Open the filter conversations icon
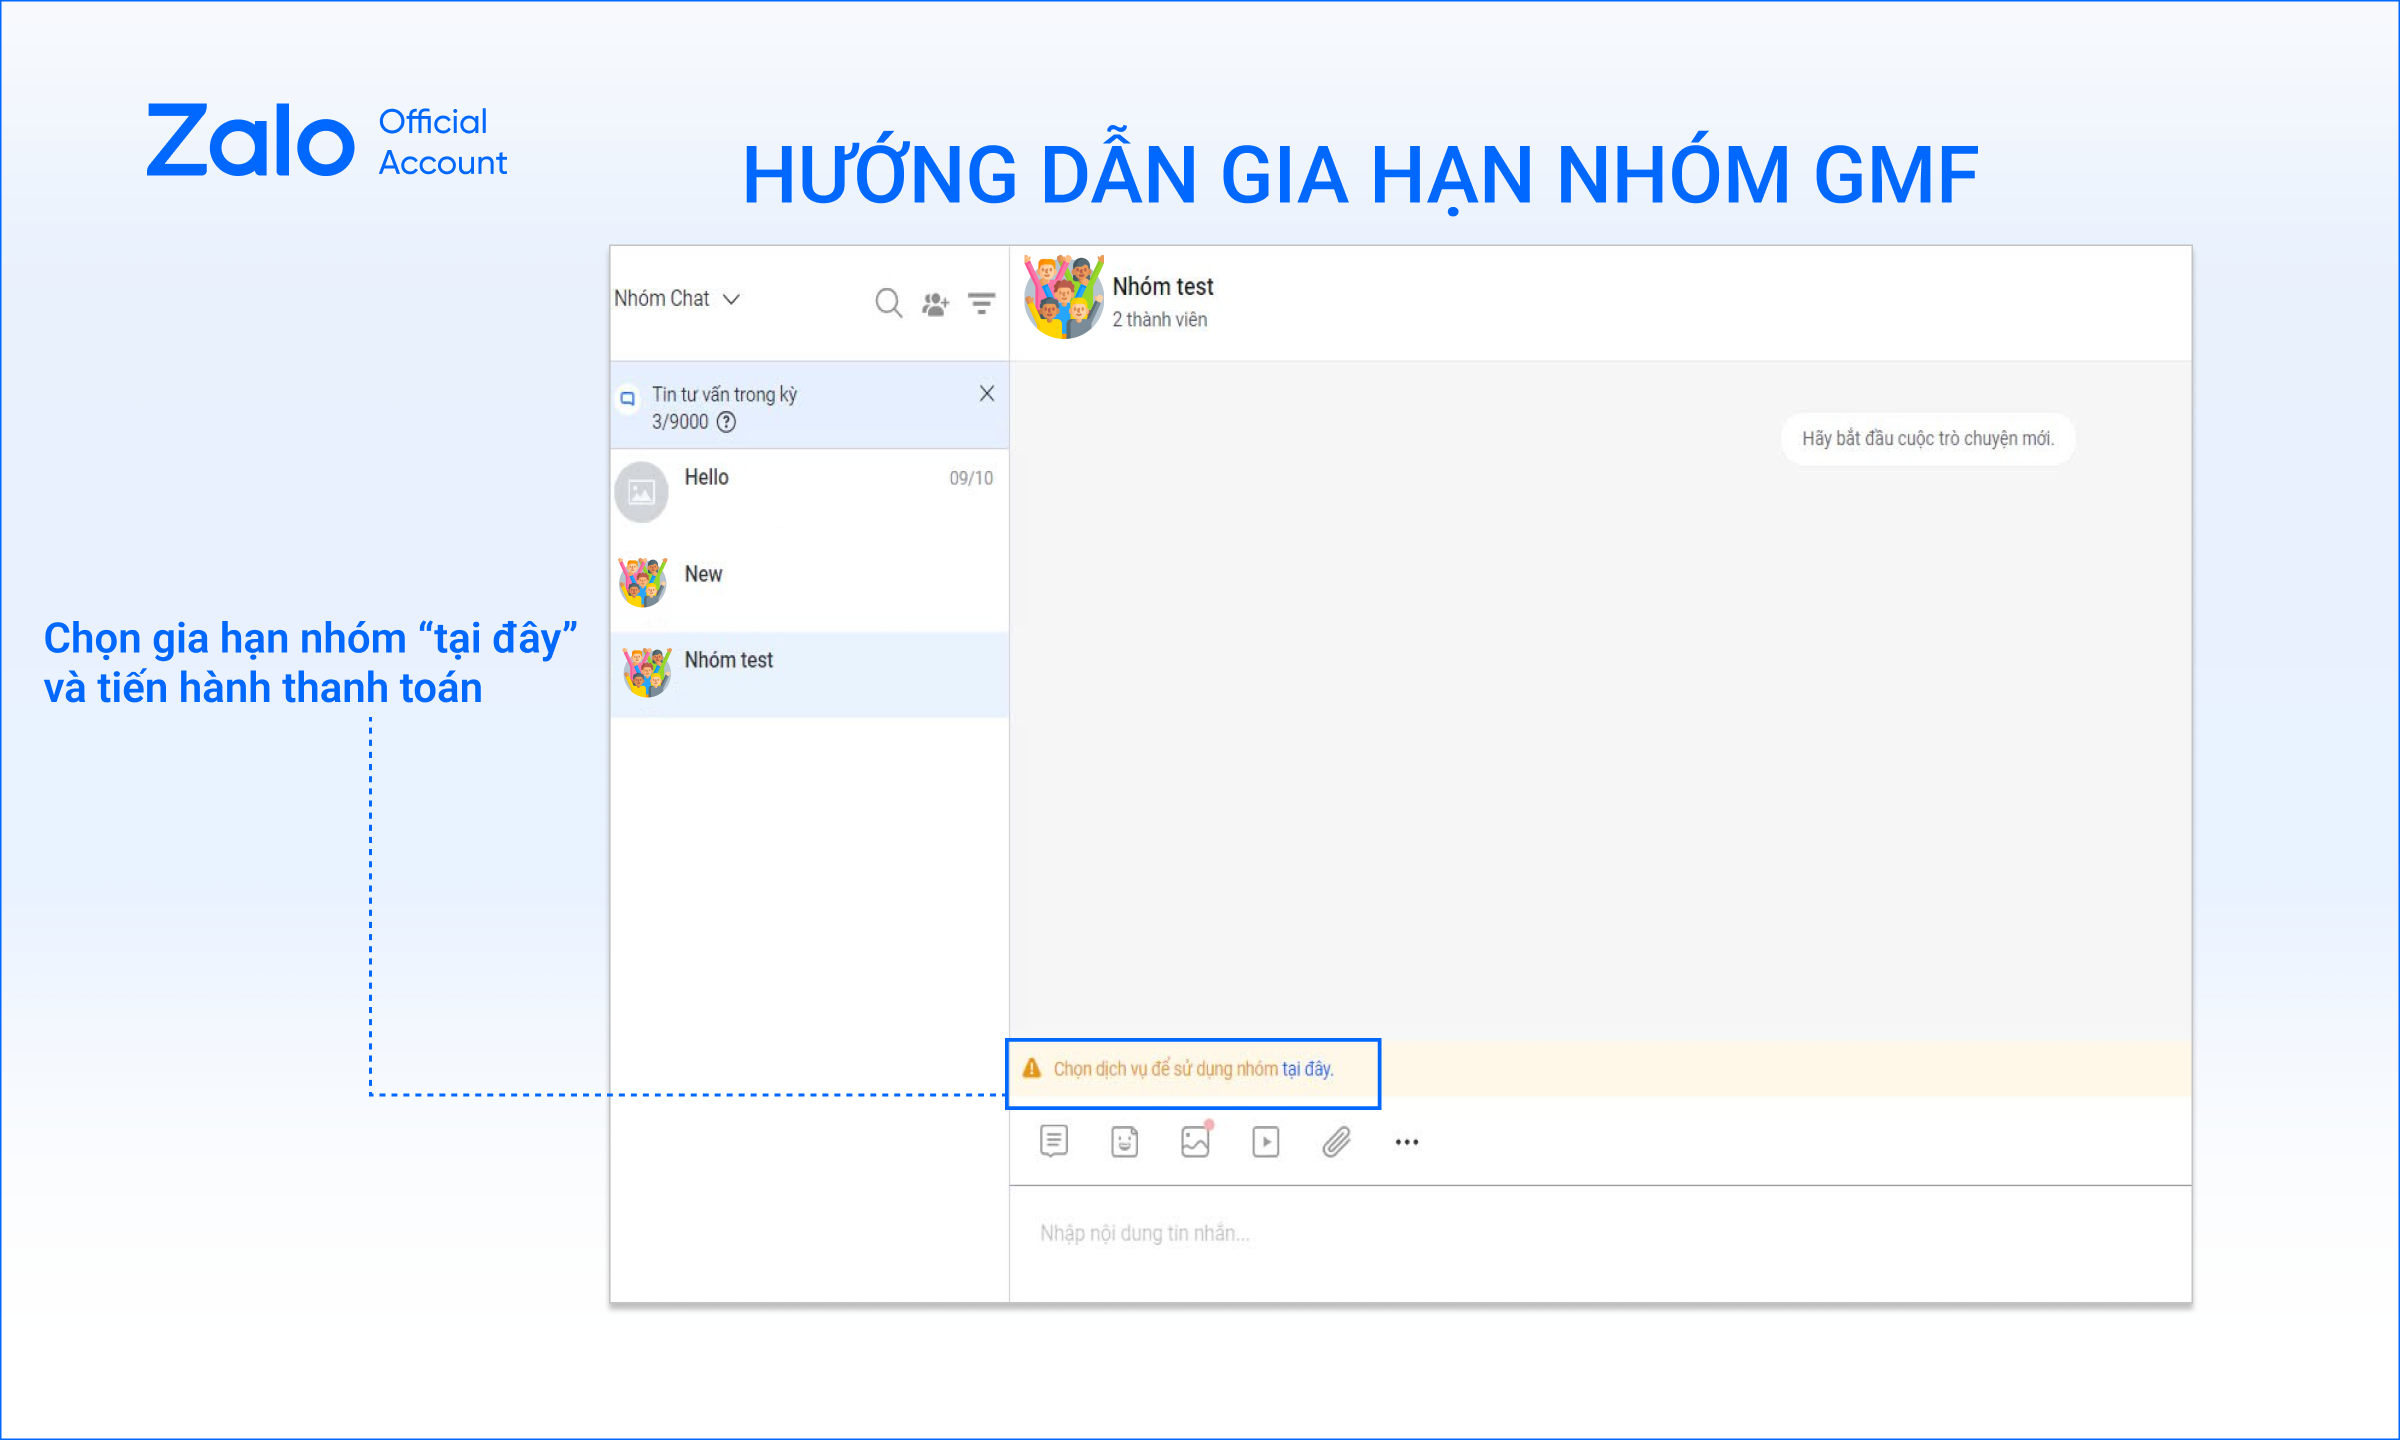This screenshot has height=1440, width=2400. [x=981, y=303]
